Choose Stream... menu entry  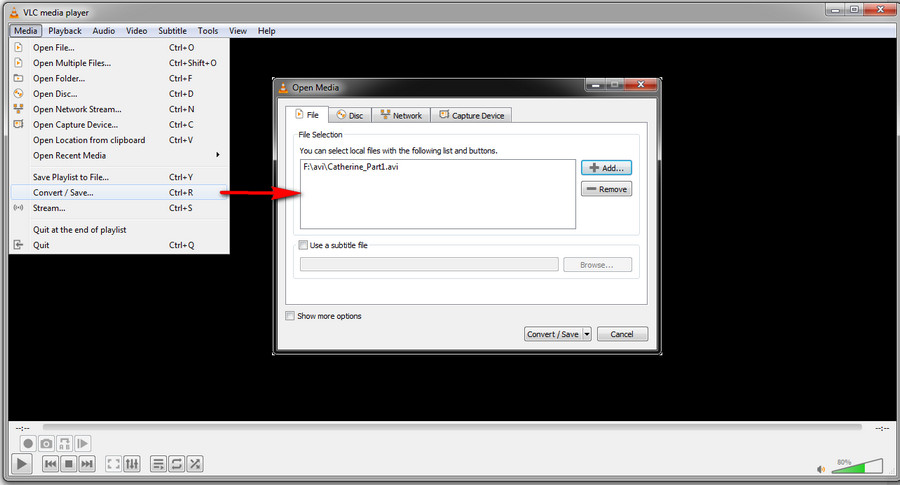(x=119, y=208)
